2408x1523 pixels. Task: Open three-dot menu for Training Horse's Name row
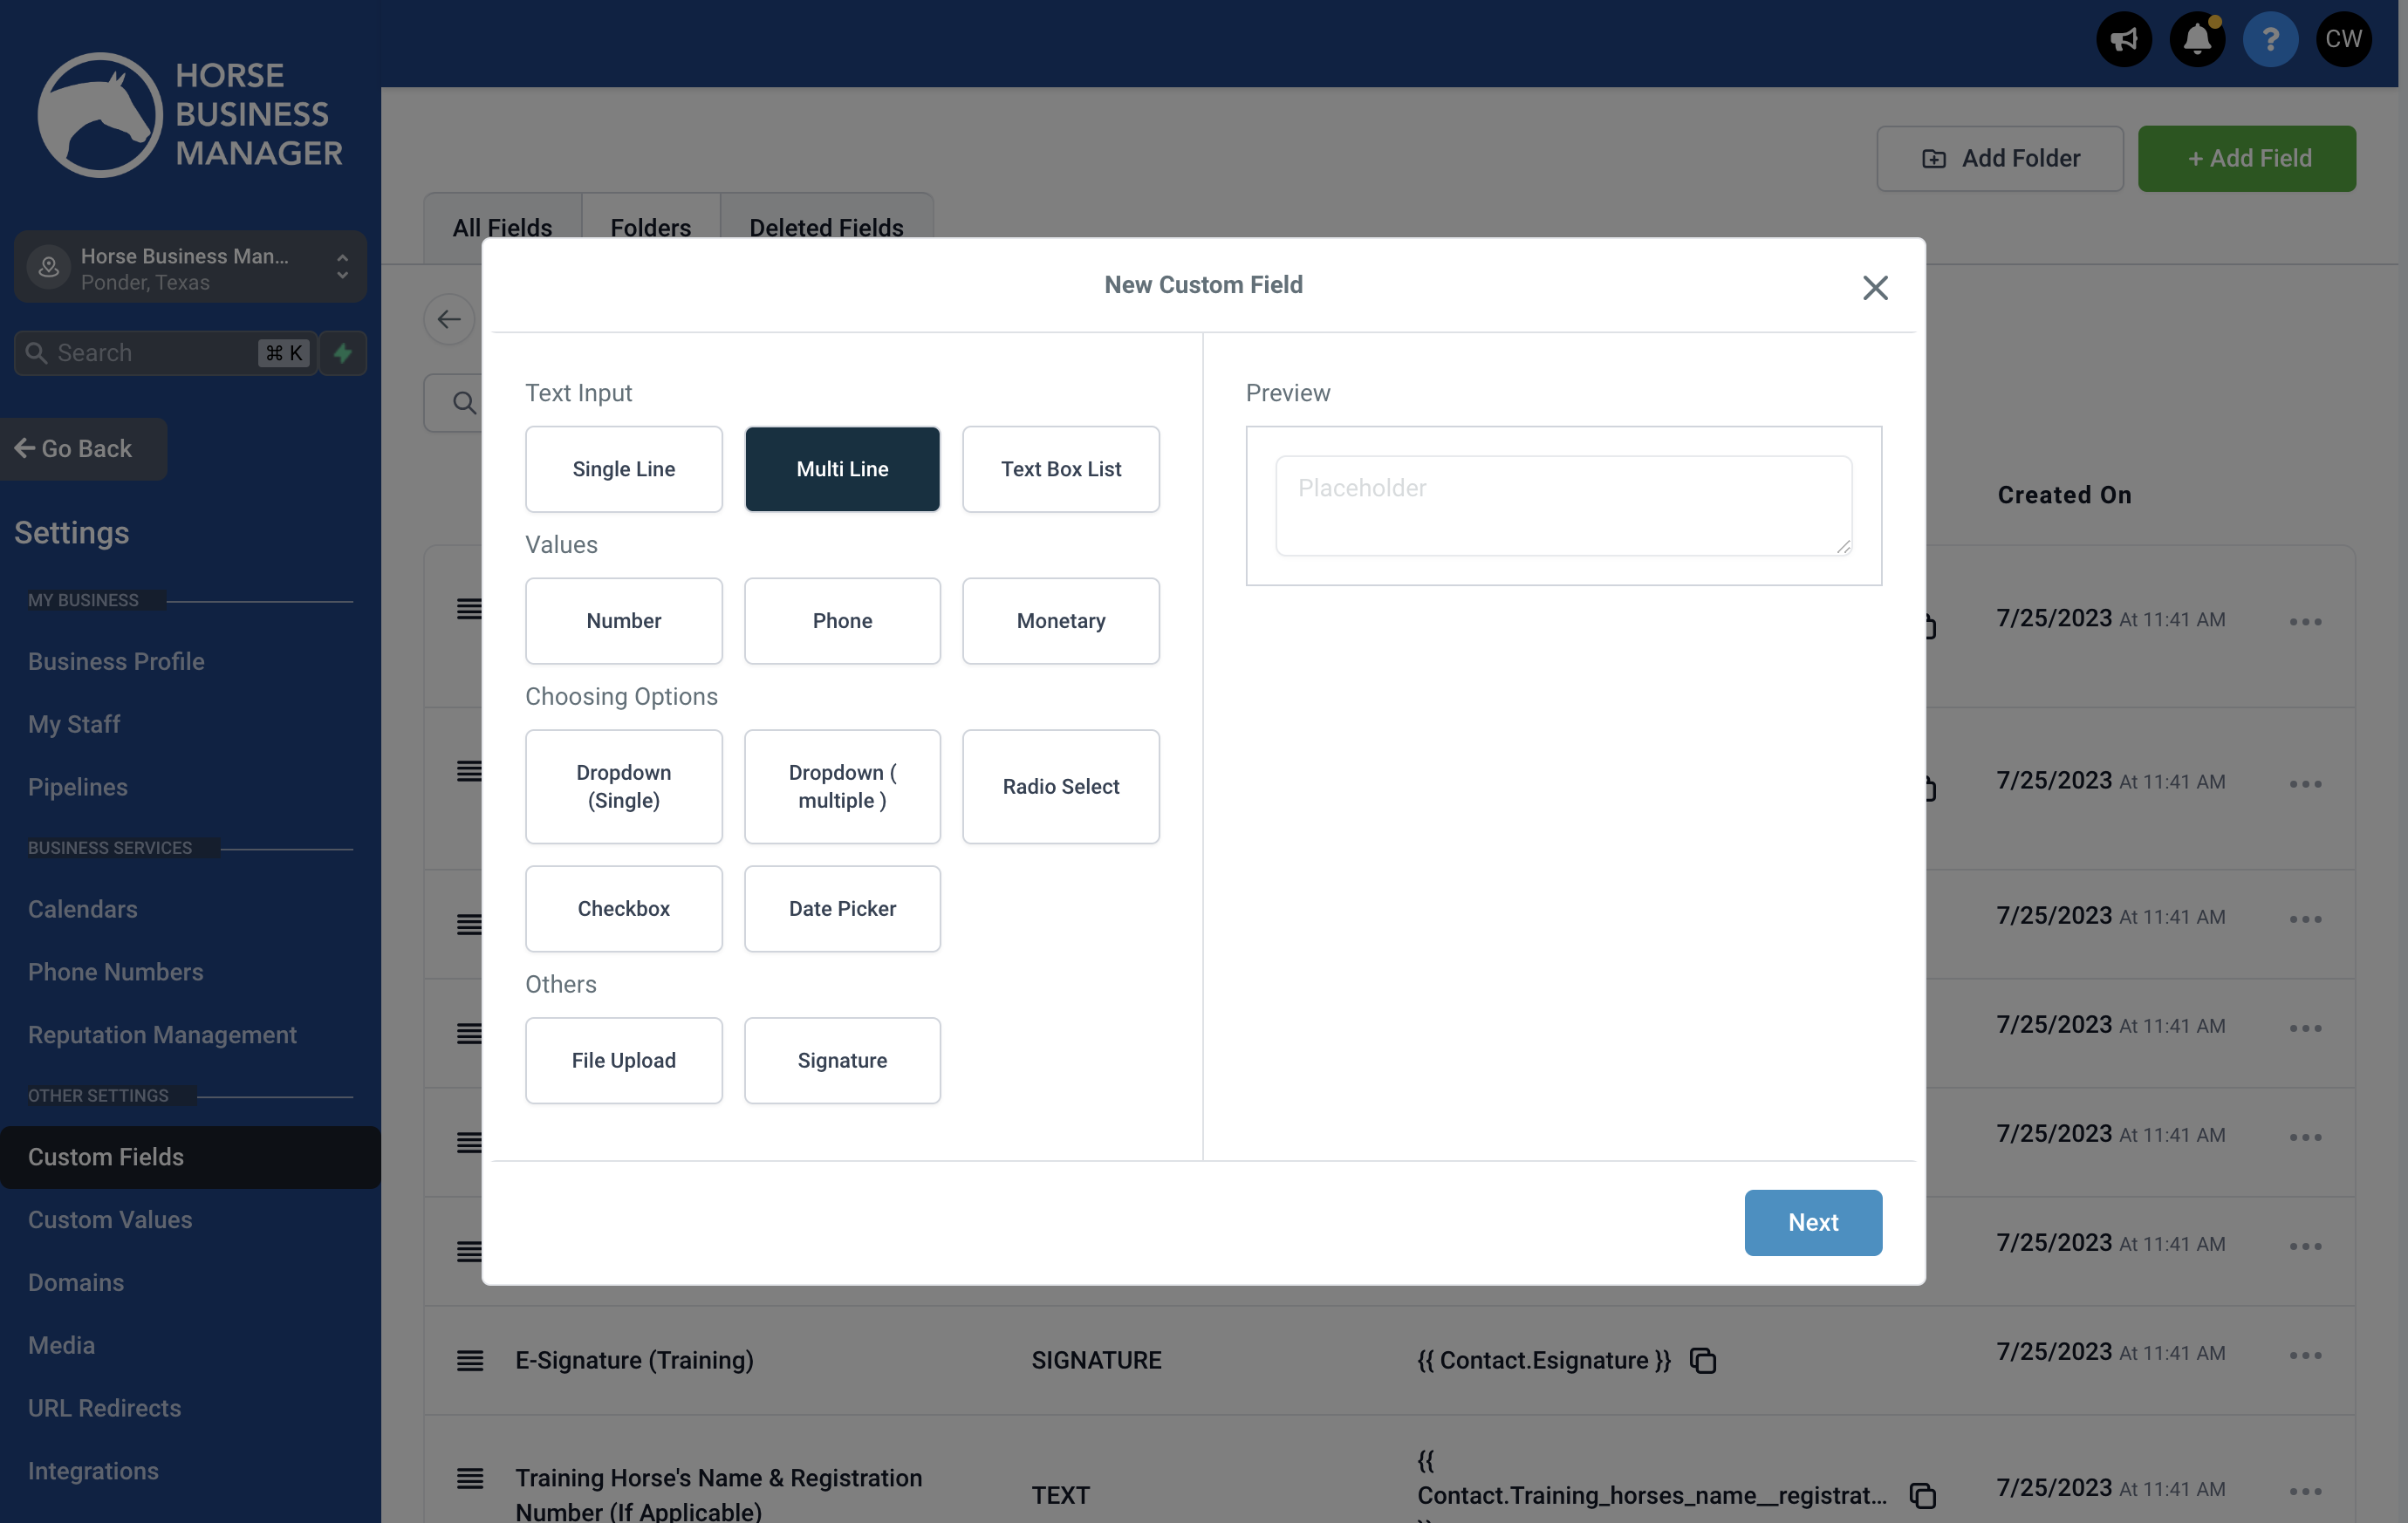point(2305,1492)
